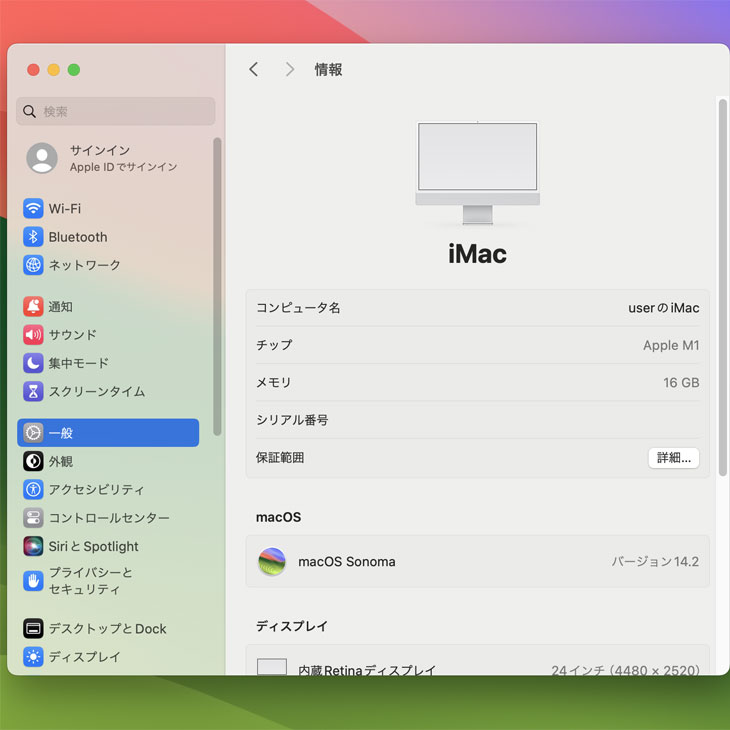Select the 集中モード moon icon
The width and height of the screenshot is (730, 730).
pos(33,363)
